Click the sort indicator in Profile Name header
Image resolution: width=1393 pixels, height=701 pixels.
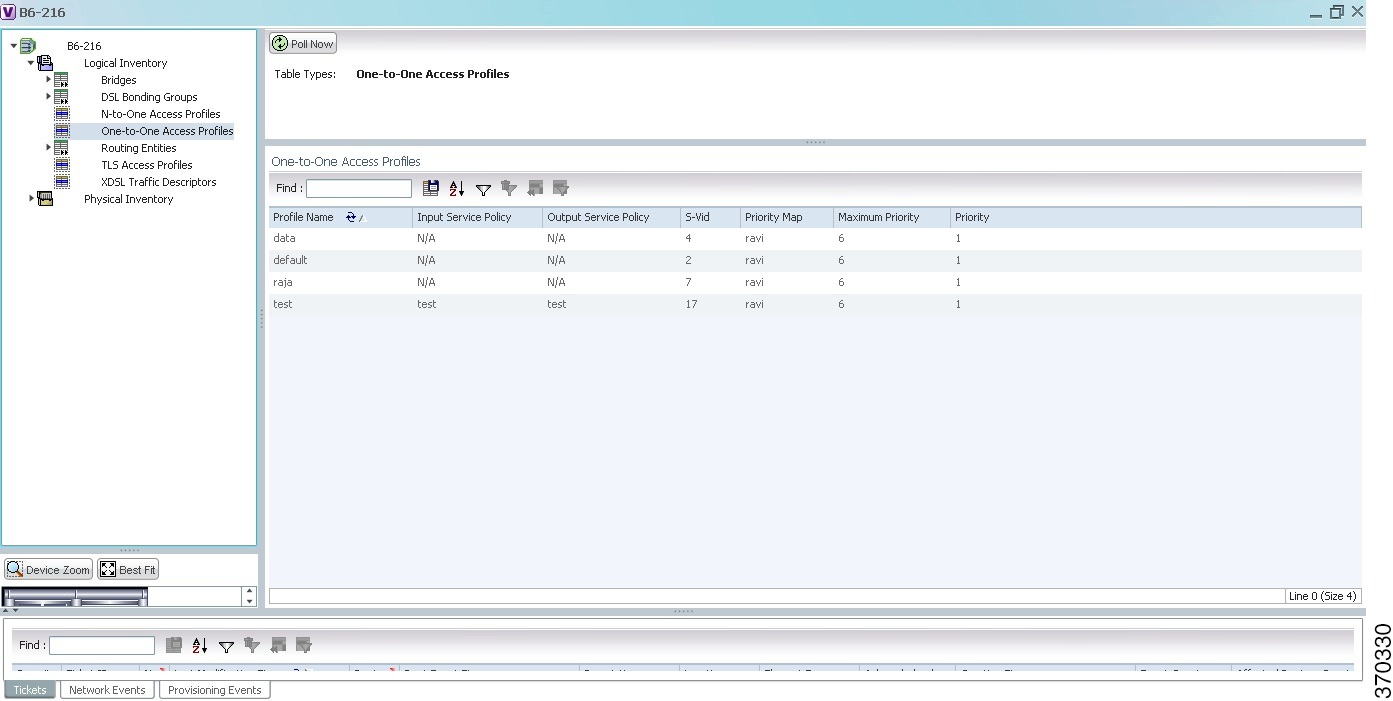coord(355,217)
